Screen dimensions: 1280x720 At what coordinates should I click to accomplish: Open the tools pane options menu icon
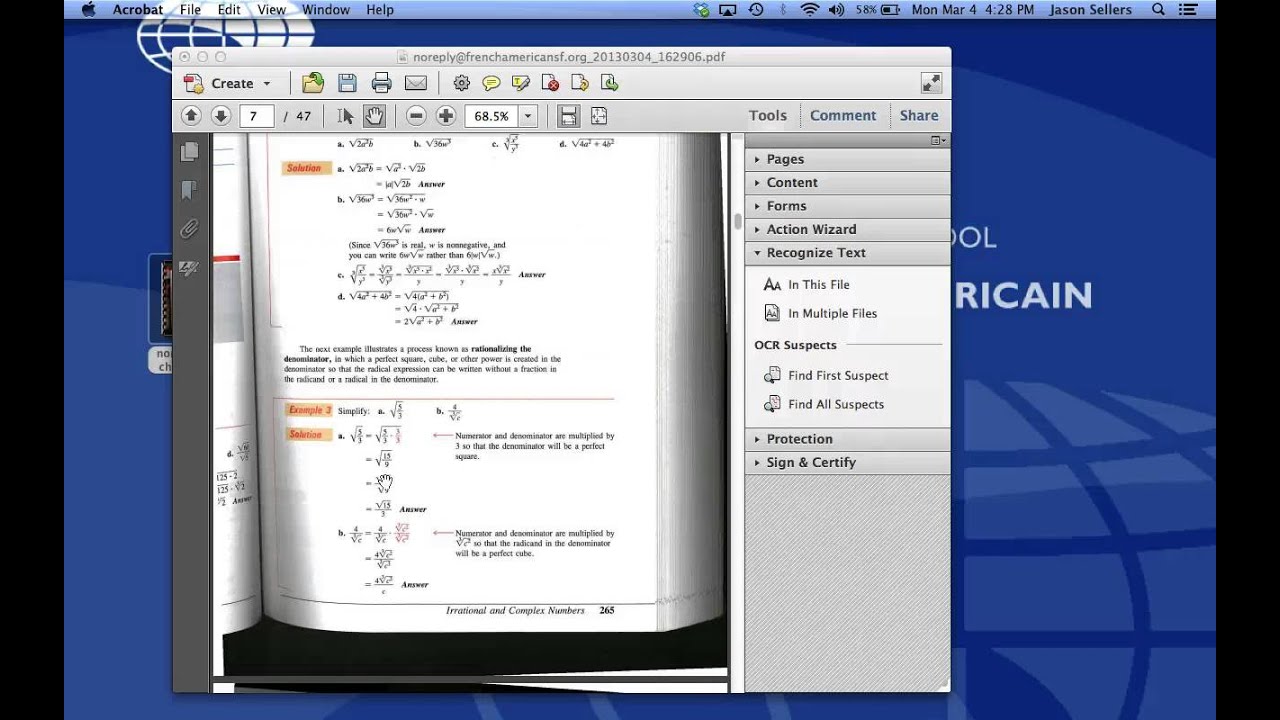point(938,141)
